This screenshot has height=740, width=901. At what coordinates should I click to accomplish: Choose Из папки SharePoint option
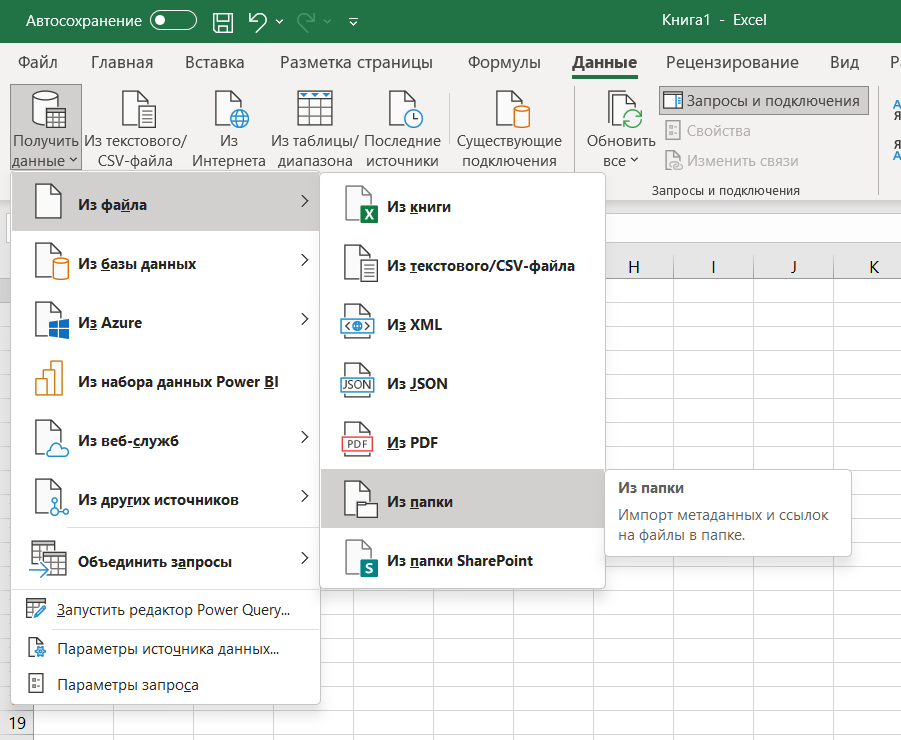[462, 560]
